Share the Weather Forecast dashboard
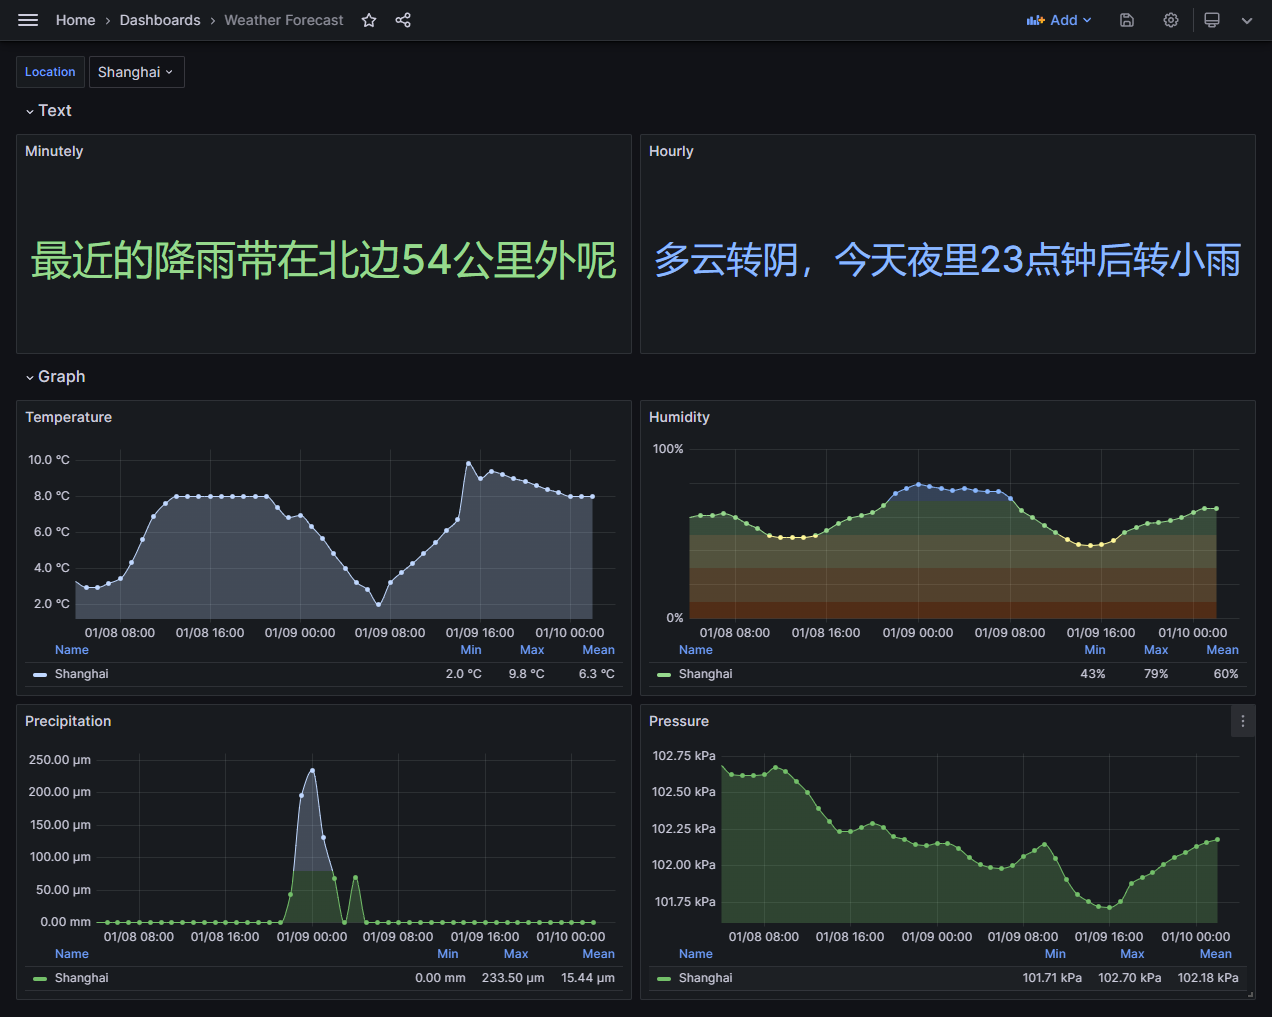The image size is (1272, 1017). [403, 20]
